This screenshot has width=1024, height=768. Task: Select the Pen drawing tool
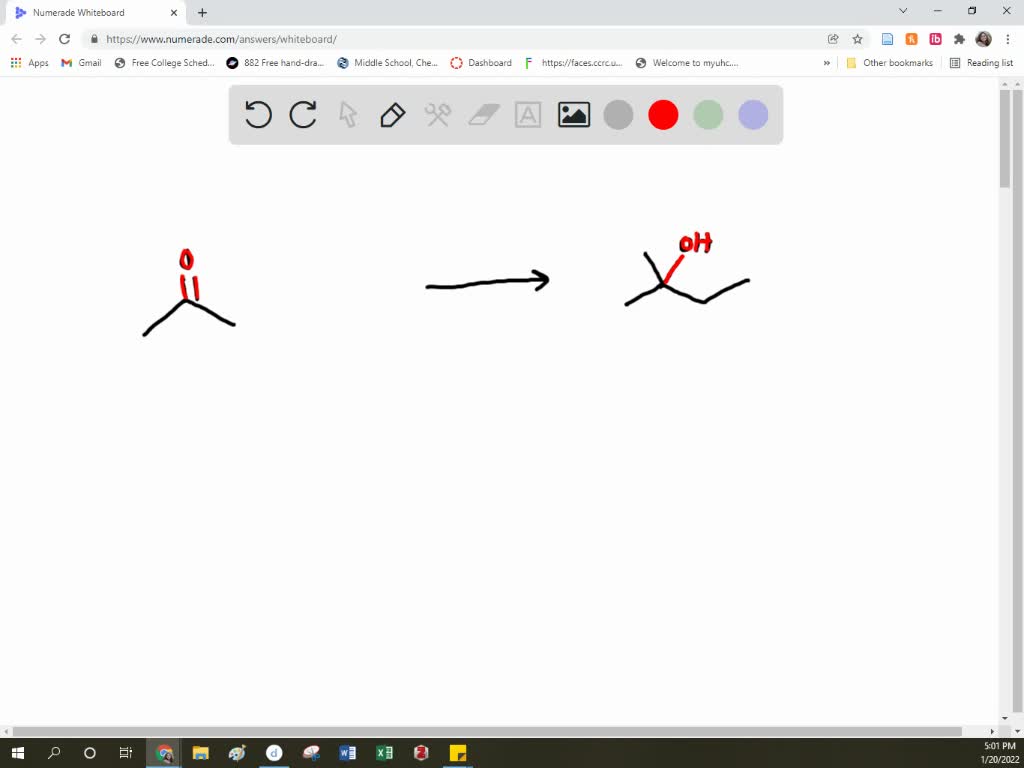[391, 114]
